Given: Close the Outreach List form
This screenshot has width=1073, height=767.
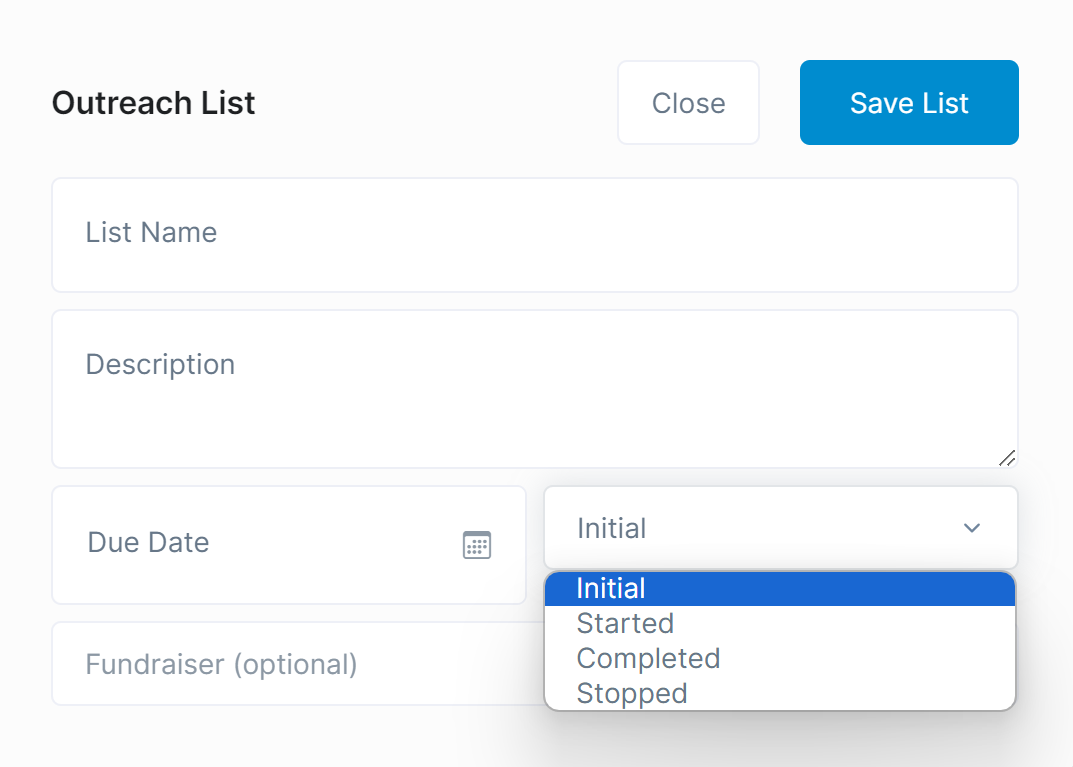Looking at the screenshot, I should 688,102.
